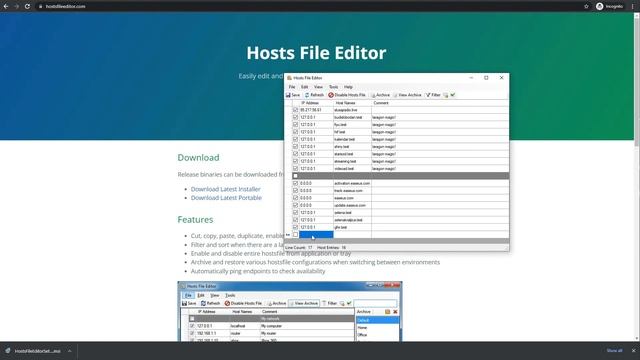Click Show all in the download shelf
This screenshot has height=360, width=640.
click(614, 351)
